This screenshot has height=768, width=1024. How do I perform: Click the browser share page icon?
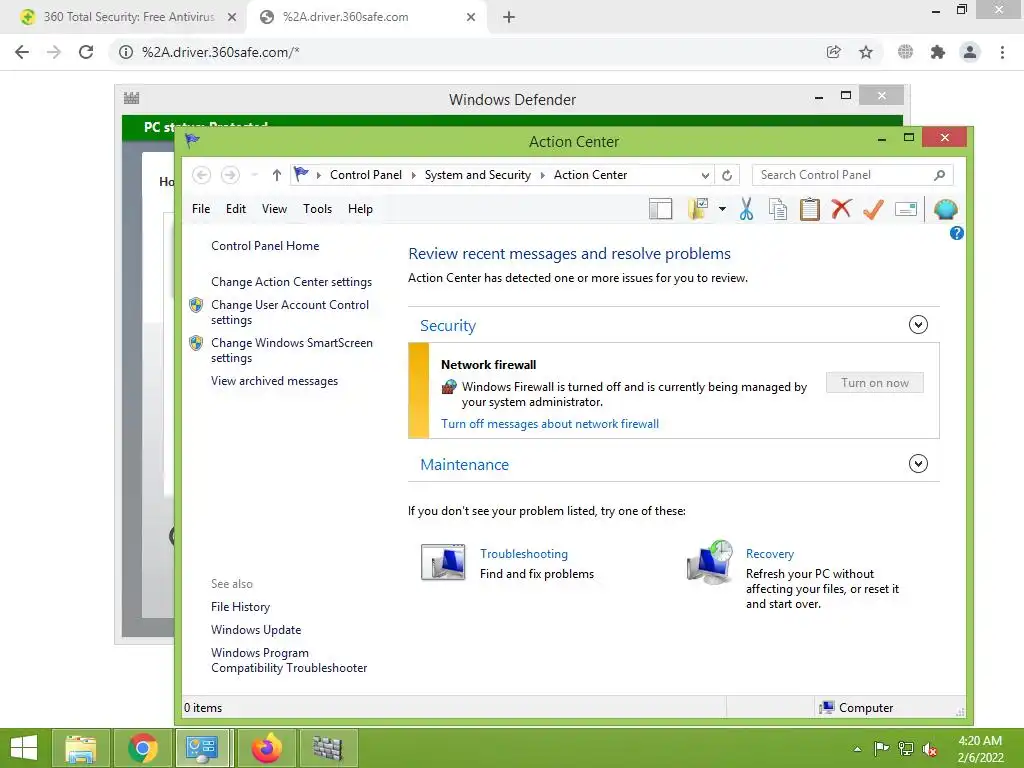pyautogui.click(x=833, y=52)
